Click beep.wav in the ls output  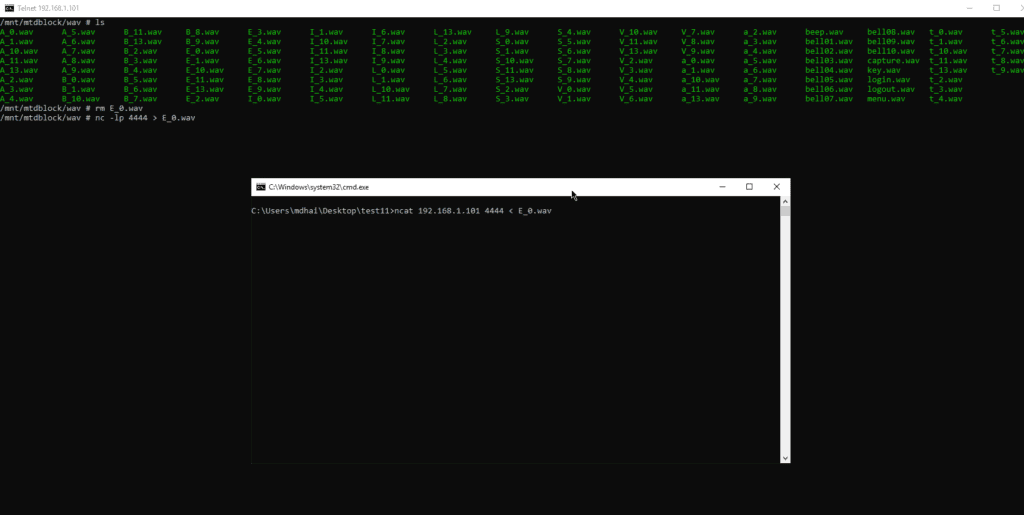pos(824,32)
